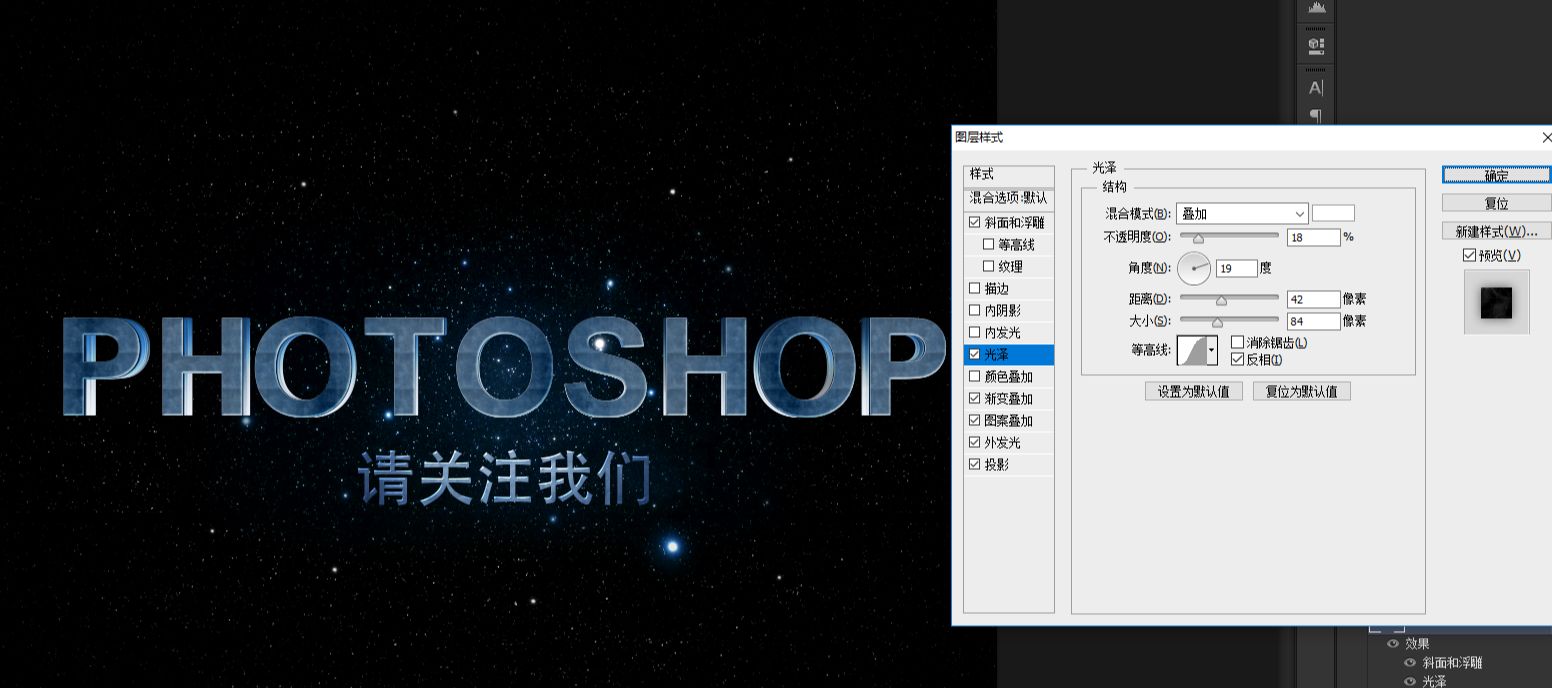Enable the 描边 checkbox
The height and width of the screenshot is (688, 1552).
tap(975, 289)
